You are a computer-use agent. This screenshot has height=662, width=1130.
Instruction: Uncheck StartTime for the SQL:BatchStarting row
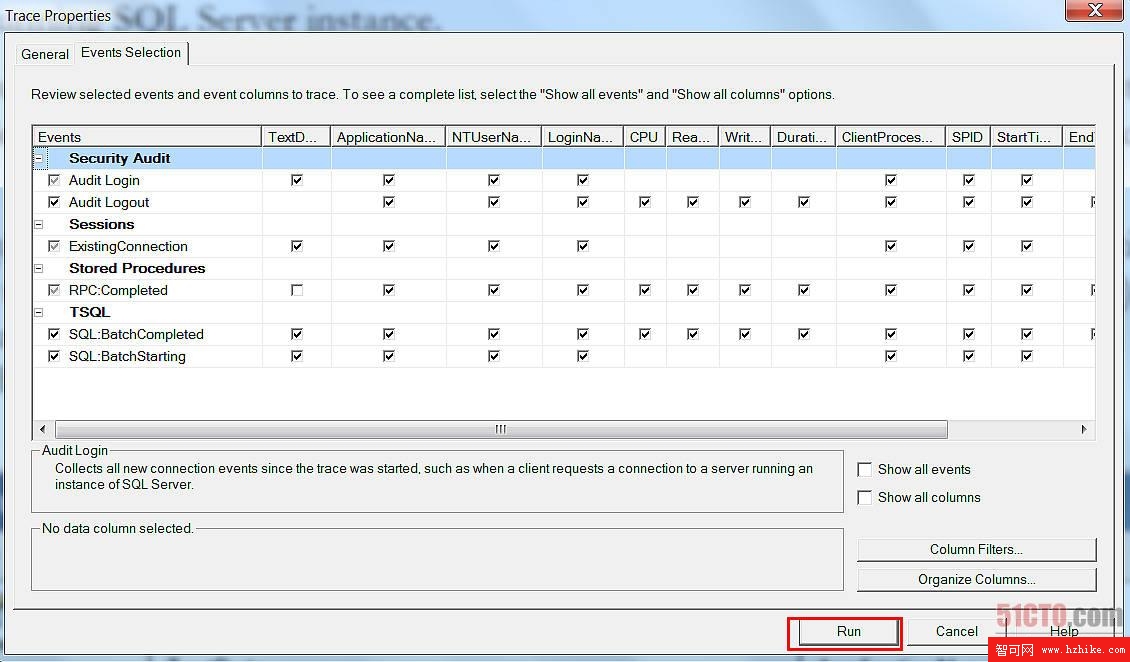[x=1027, y=356]
